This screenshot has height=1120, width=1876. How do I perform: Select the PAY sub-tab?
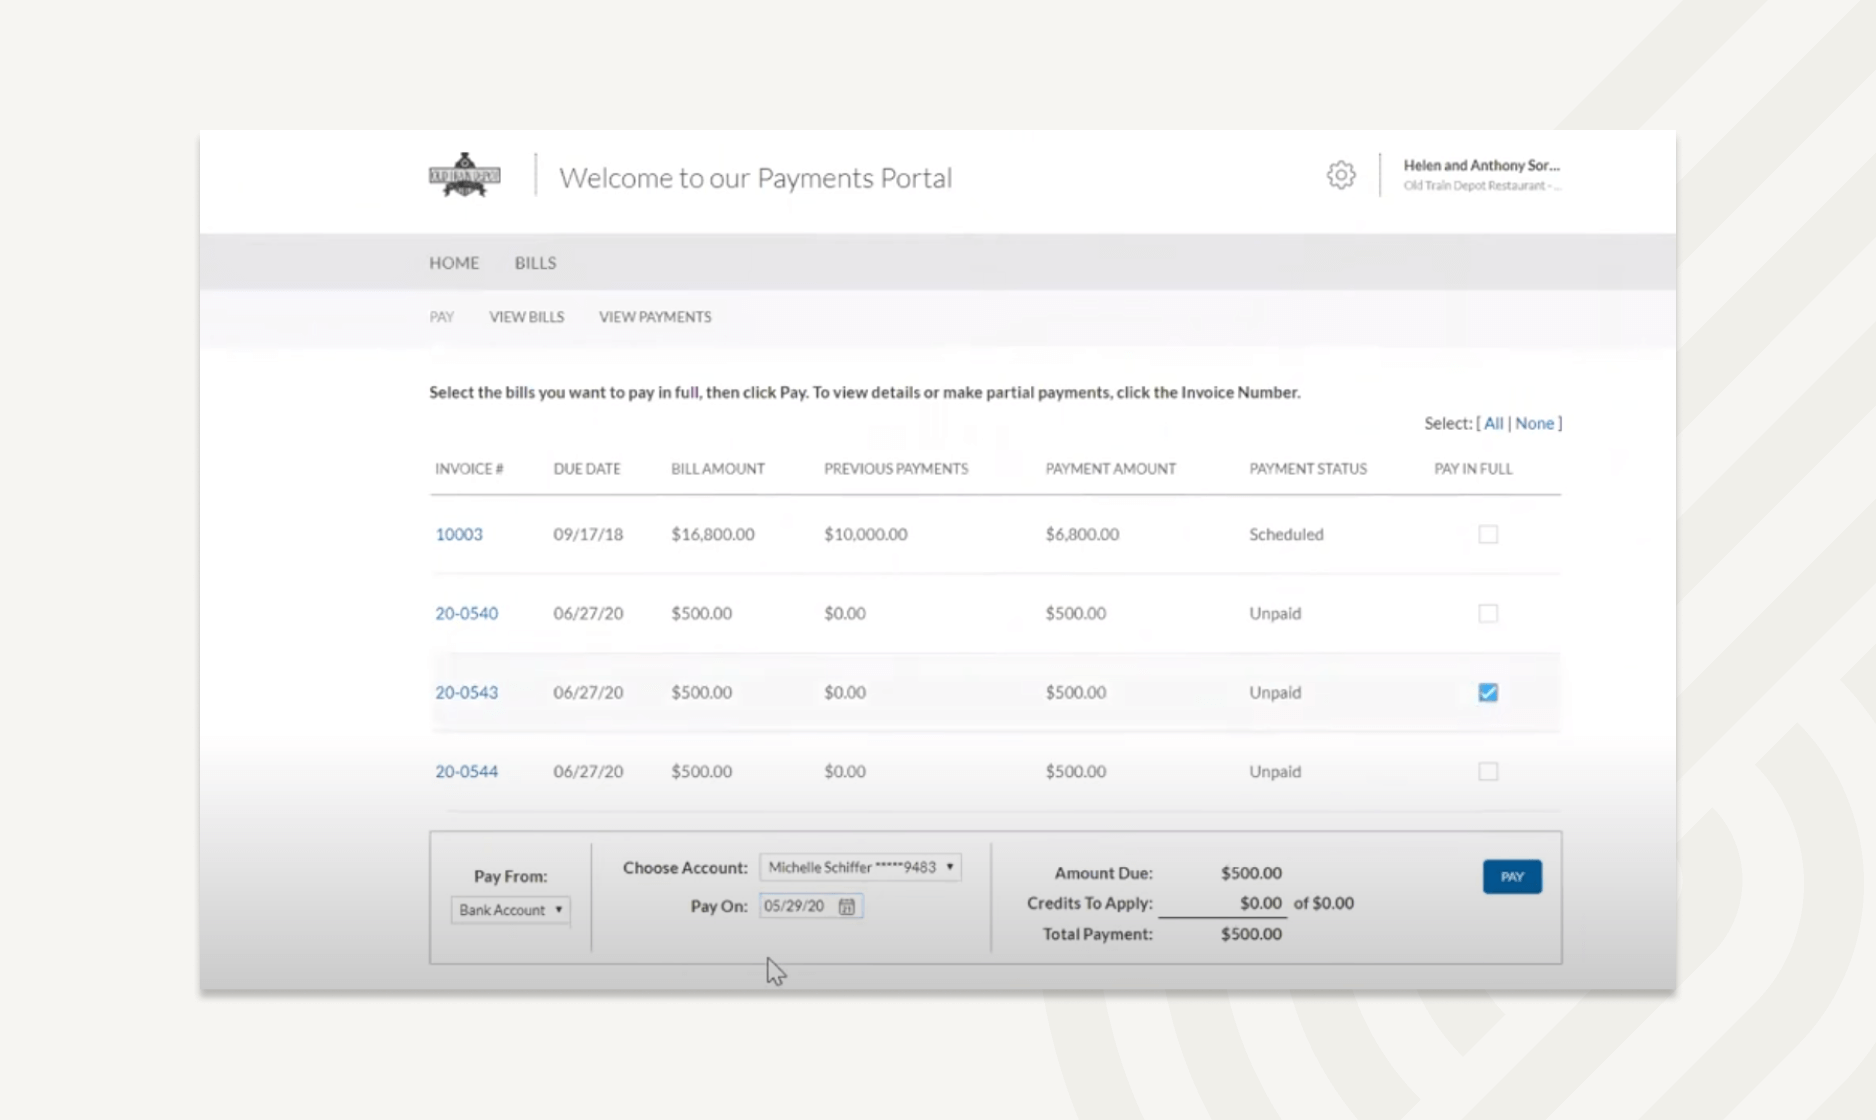[x=442, y=317]
